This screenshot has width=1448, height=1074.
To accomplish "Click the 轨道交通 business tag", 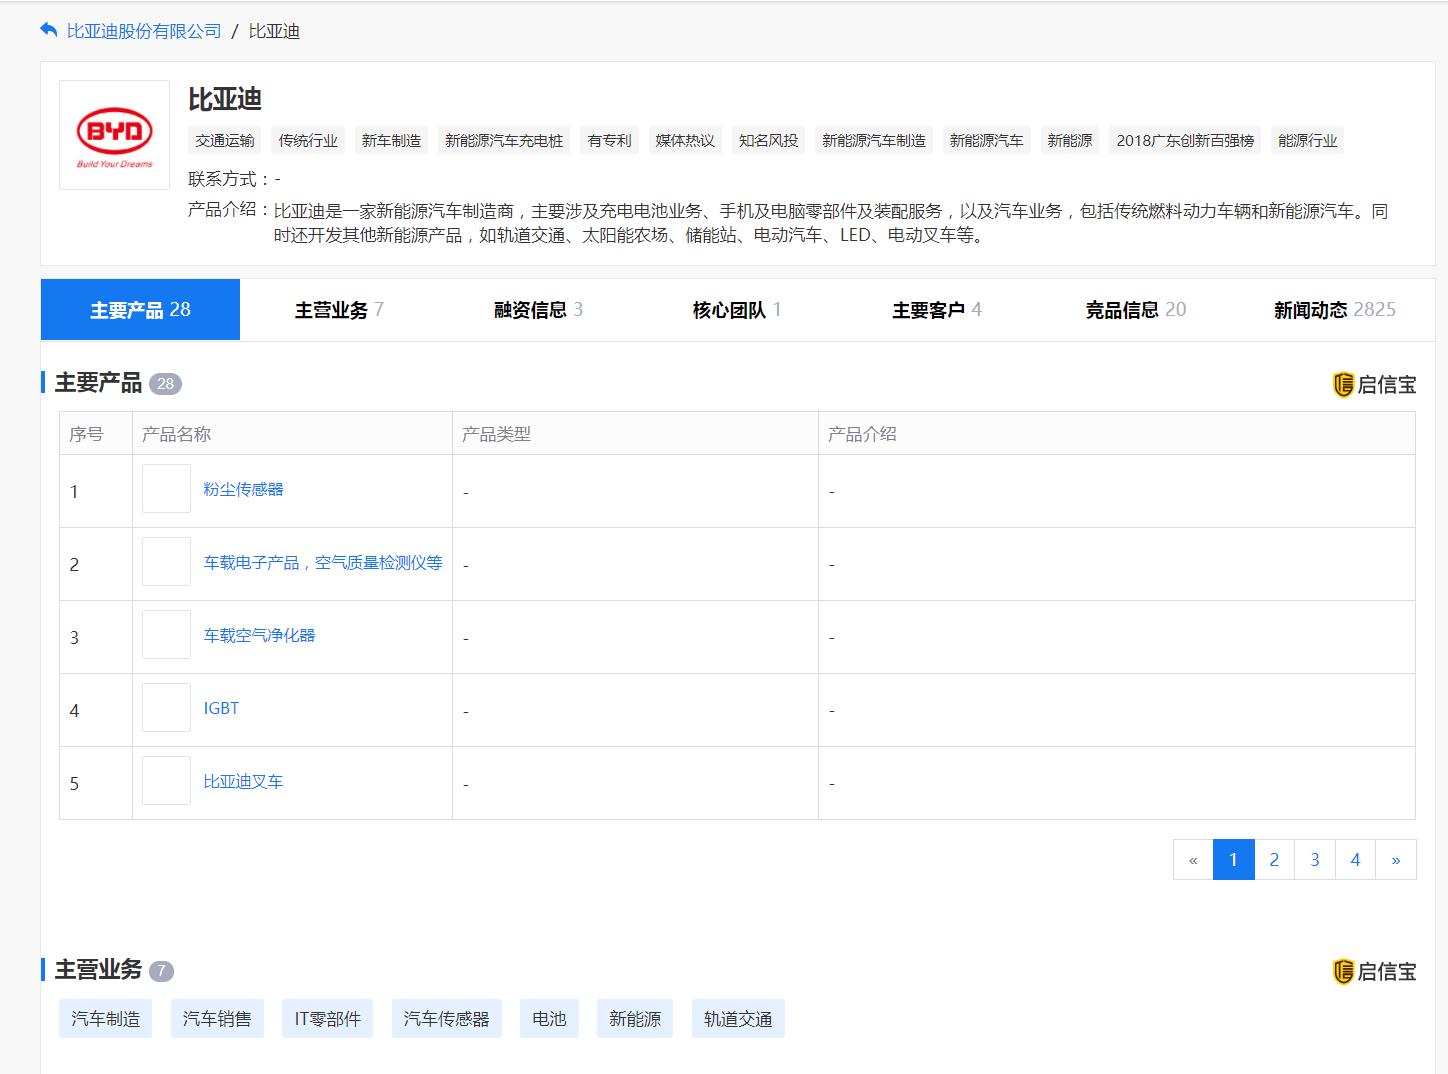I will (738, 1019).
